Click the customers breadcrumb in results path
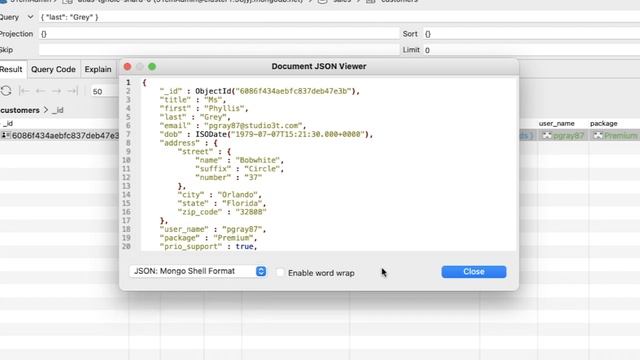 [20, 110]
